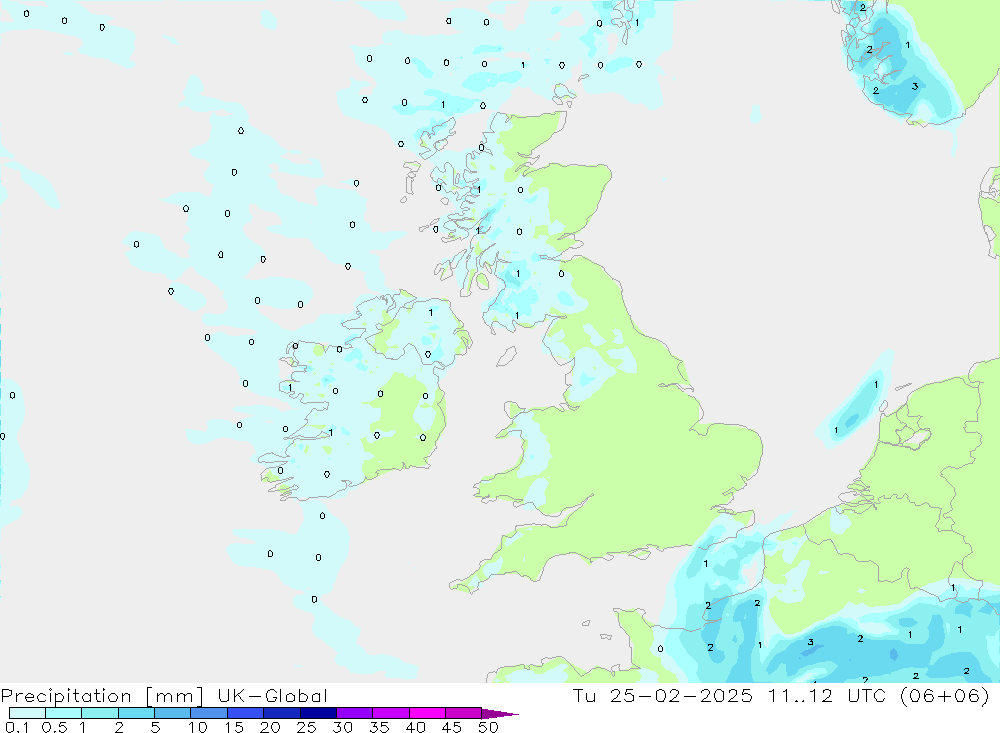
Task: Click the above-50 arrow tip of legend
Action: pyautogui.click(x=500, y=714)
